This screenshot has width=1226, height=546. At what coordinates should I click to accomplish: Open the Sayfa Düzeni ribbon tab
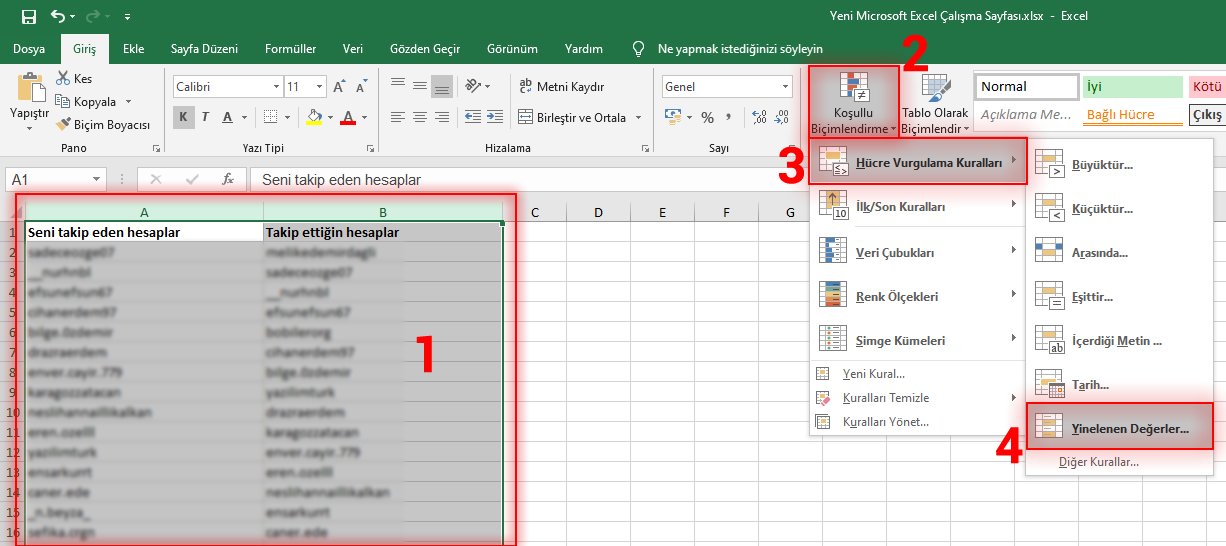[203, 48]
